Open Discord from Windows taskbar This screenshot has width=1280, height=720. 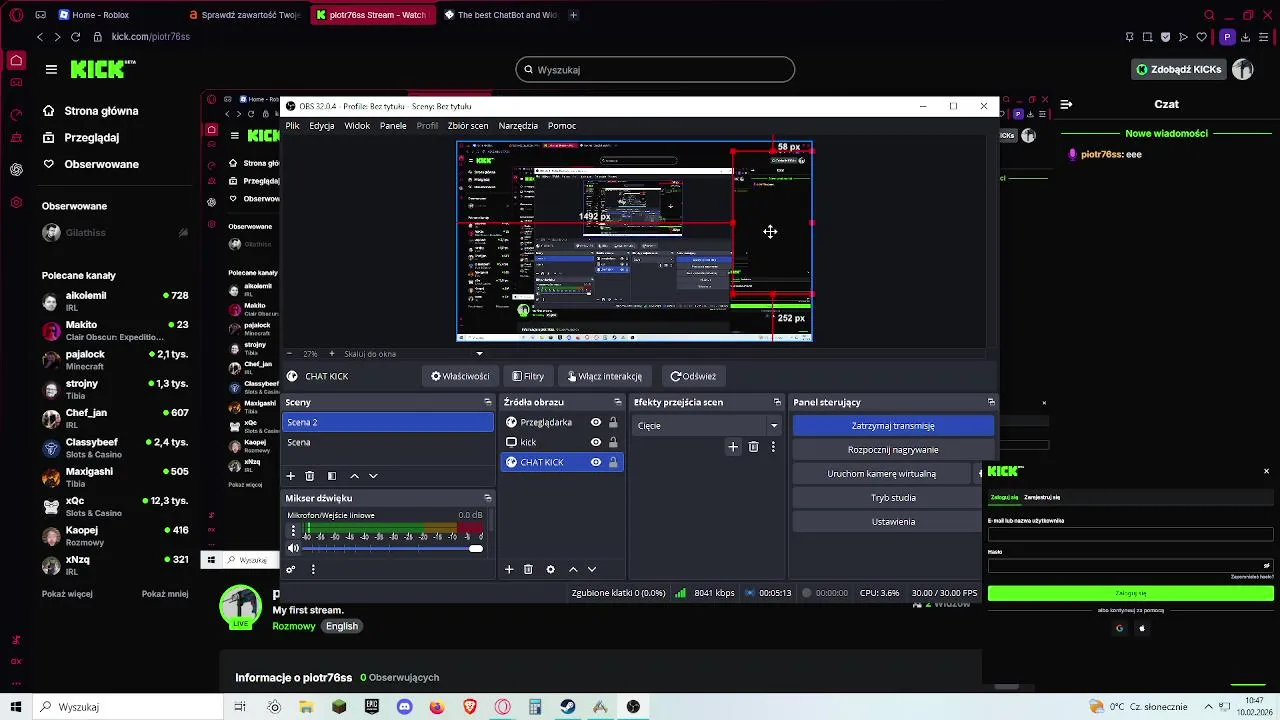pos(404,707)
